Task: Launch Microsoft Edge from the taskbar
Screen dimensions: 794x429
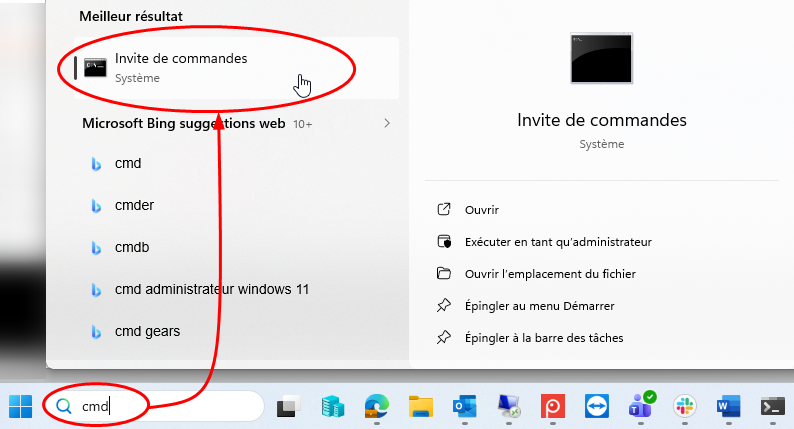Action: pyautogui.click(x=376, y=406)
